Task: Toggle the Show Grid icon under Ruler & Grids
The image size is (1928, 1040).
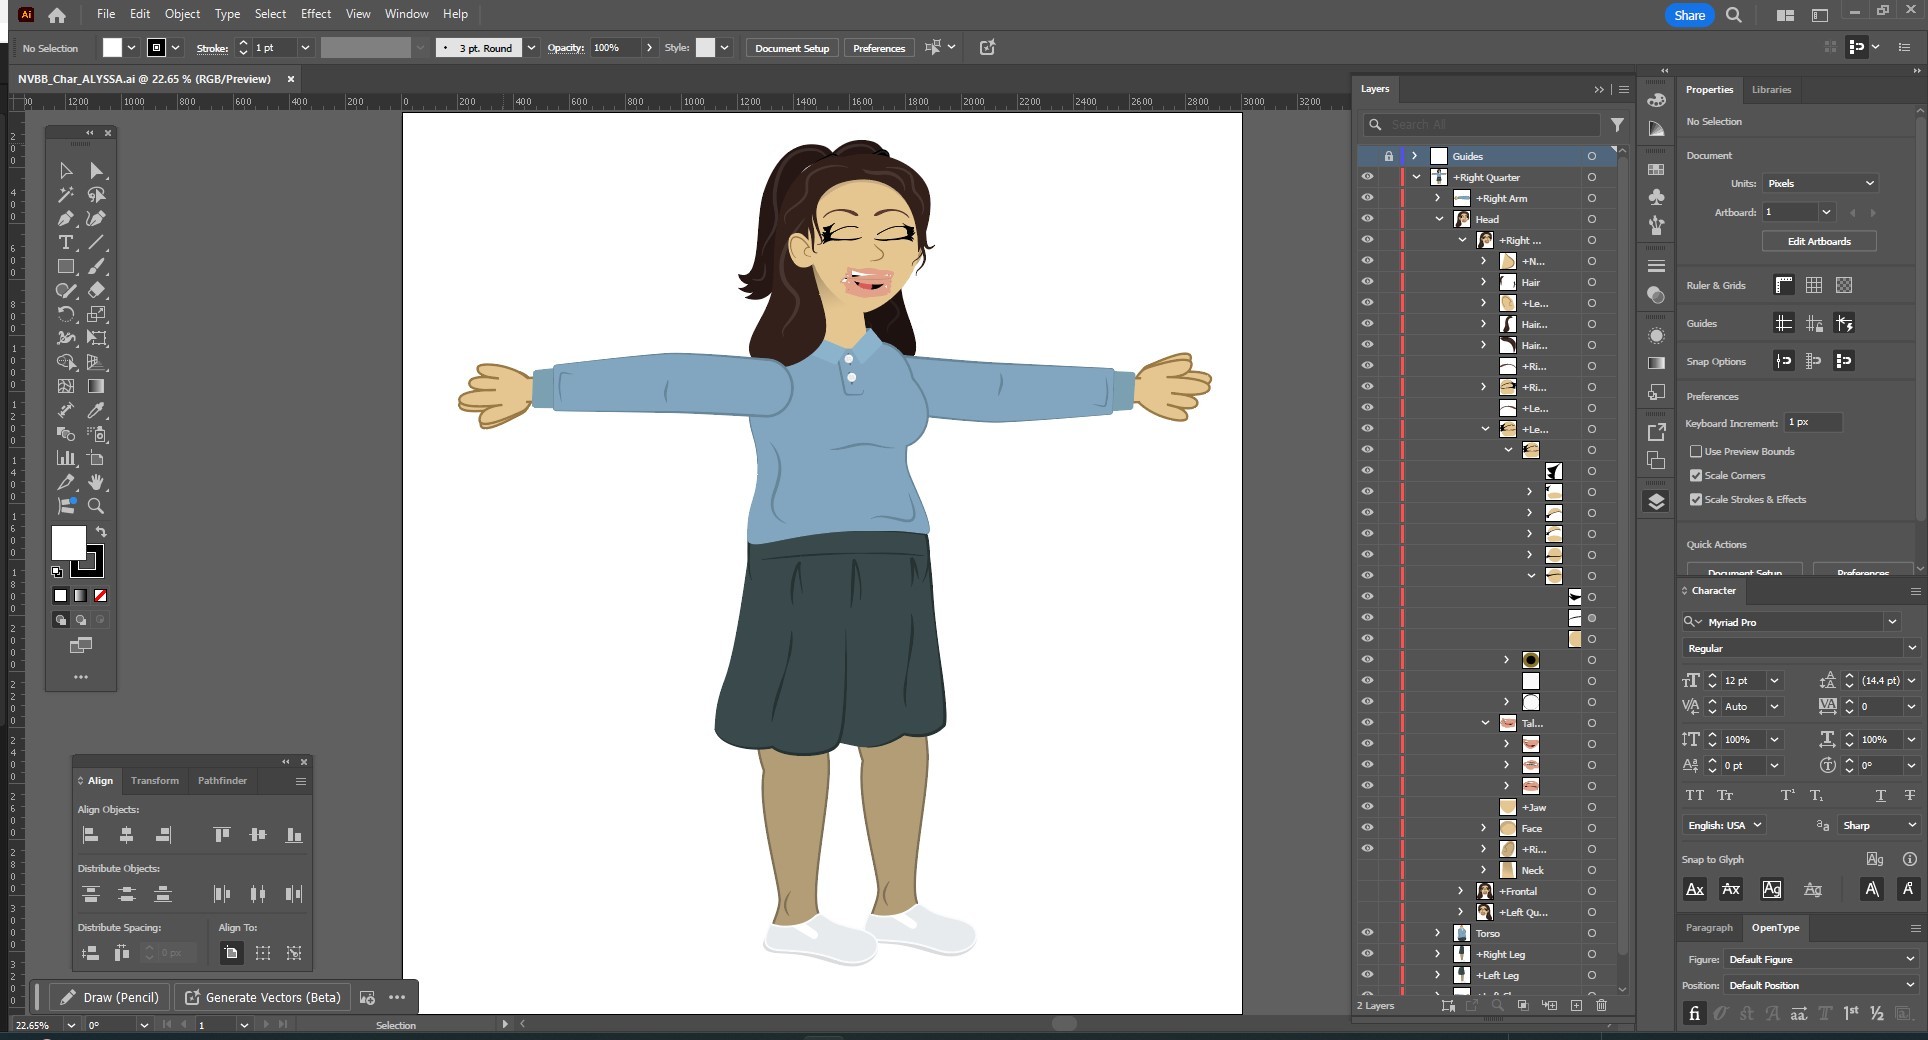Action: pyautogui.click(x=1813, y=285)
